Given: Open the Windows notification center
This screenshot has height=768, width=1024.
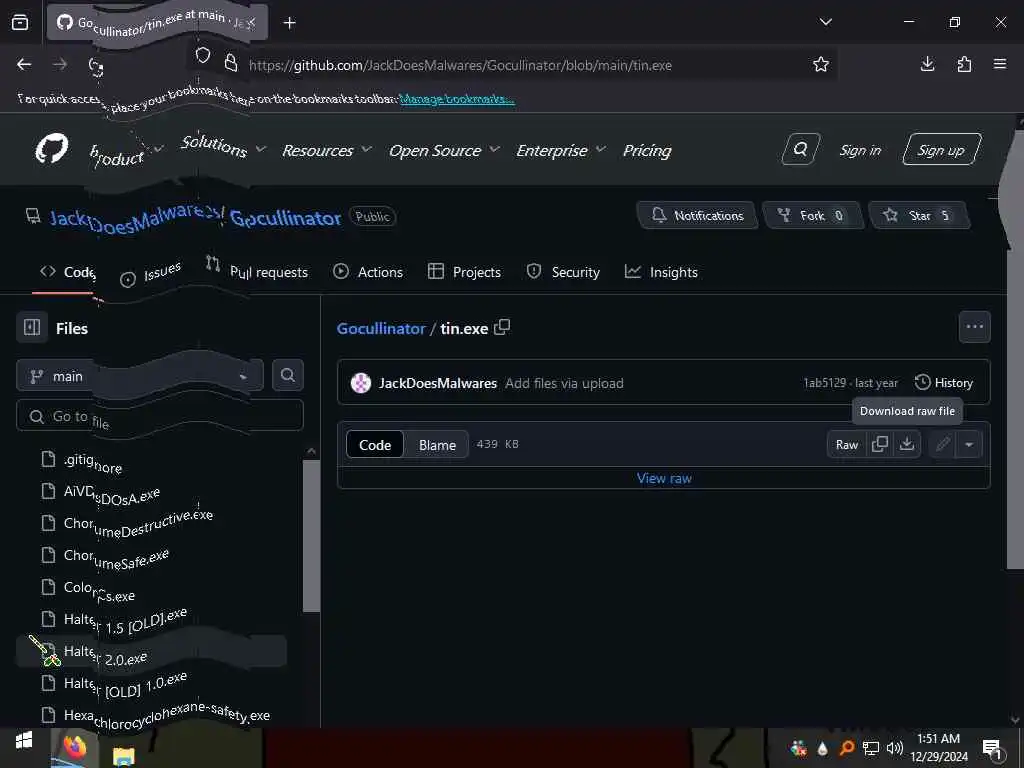Looking at the screenshot, I should click(992, 748).
